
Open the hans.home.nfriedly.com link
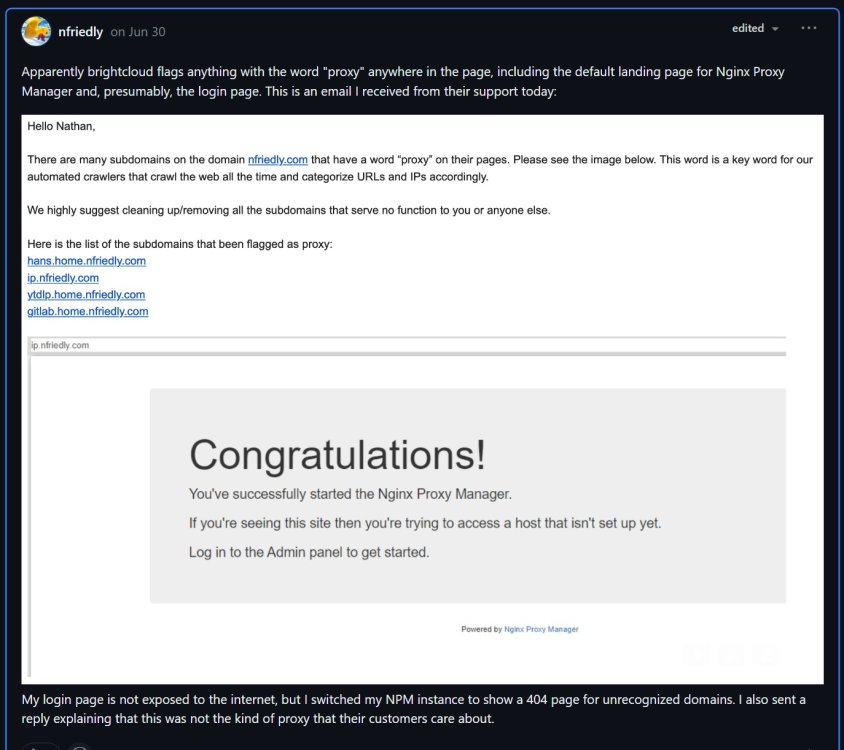click(87, 261)
